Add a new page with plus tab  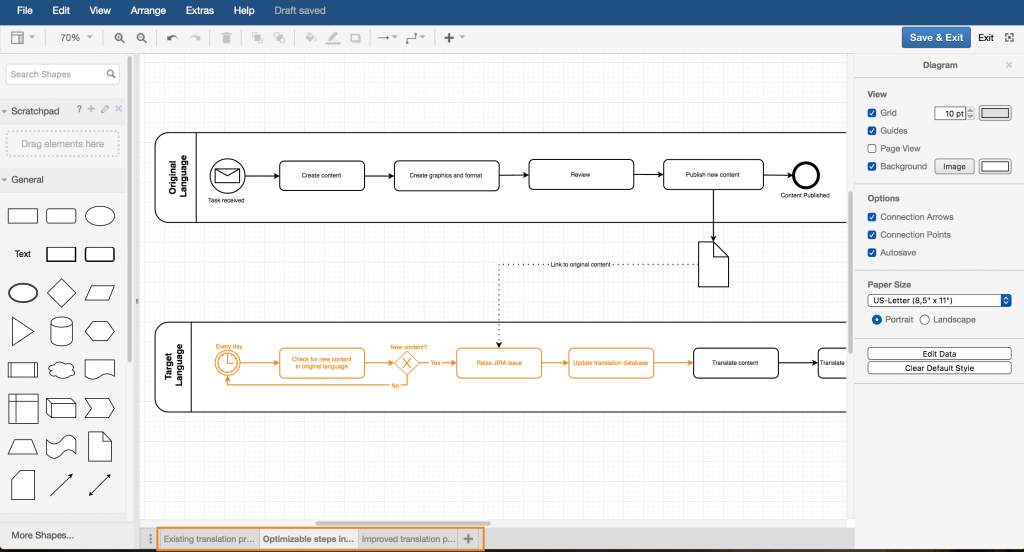pos(468,539)
